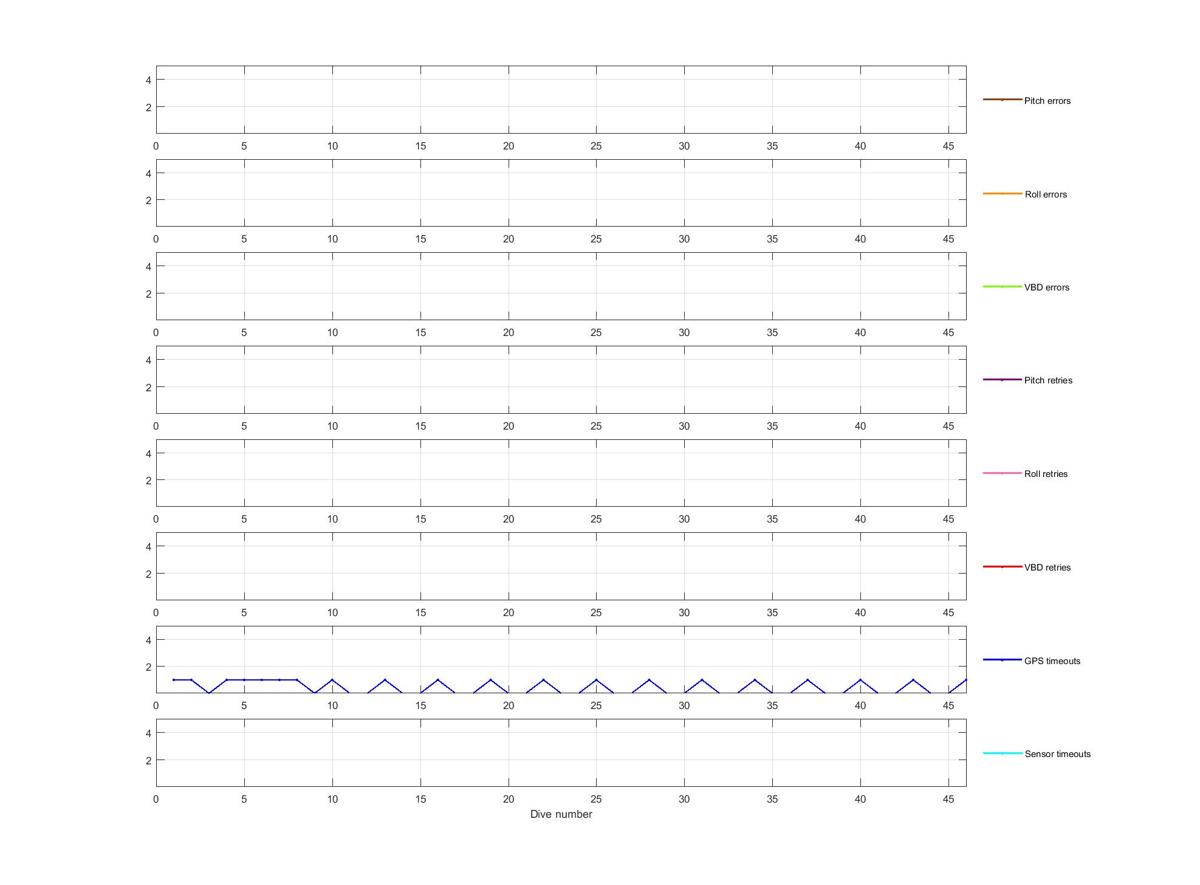Click the 'Dive number' x-axis label
This screenshot has height=885, width=1200.
point(561,814)
